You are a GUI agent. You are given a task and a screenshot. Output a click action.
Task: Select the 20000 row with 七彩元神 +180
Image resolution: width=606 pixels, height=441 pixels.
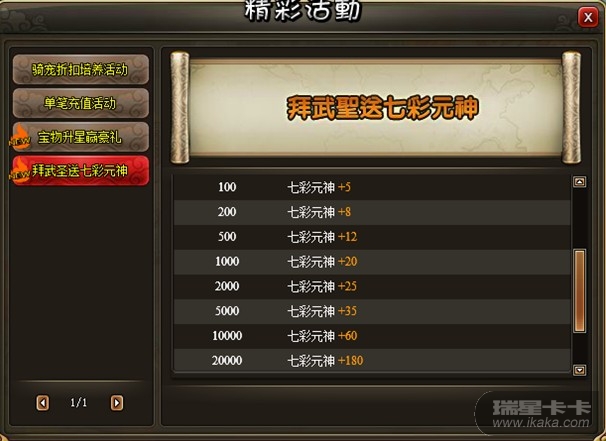(372, 361)
